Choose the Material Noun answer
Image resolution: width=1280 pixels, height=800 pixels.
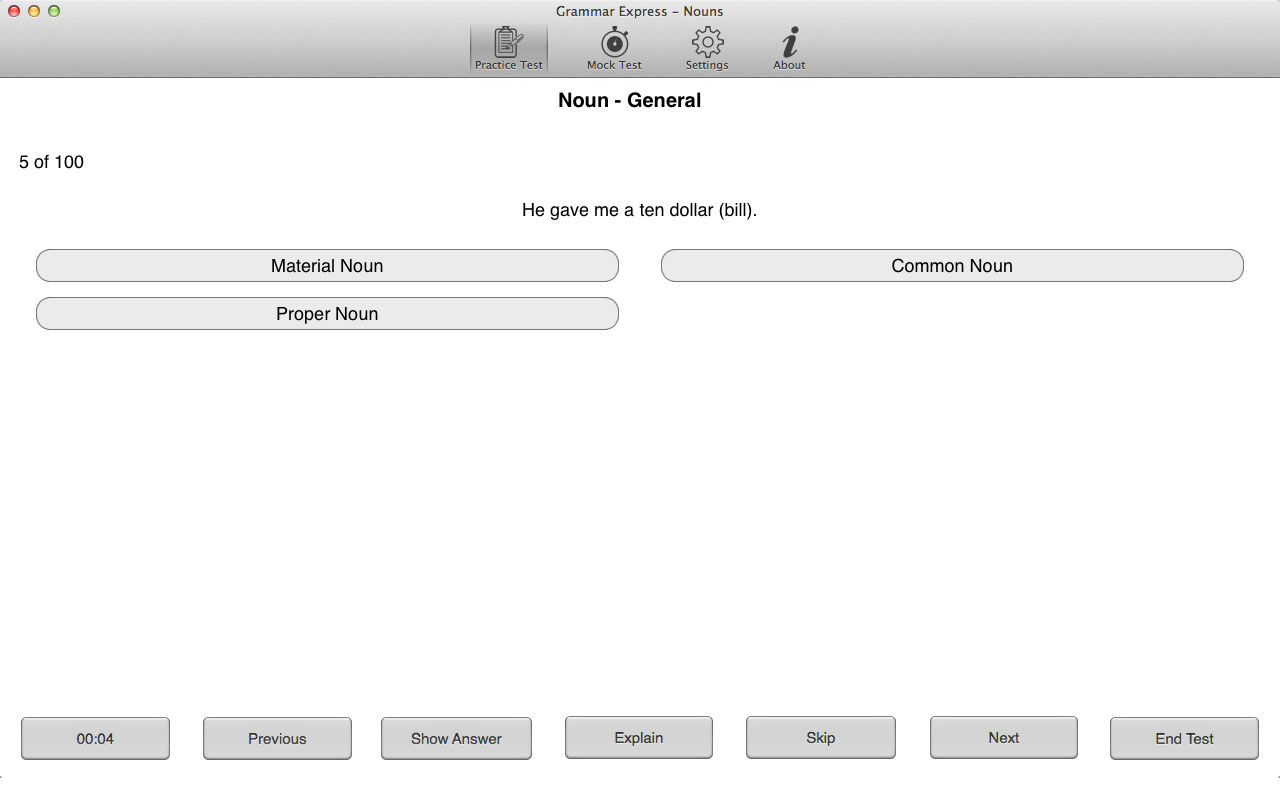pos(327,266)
